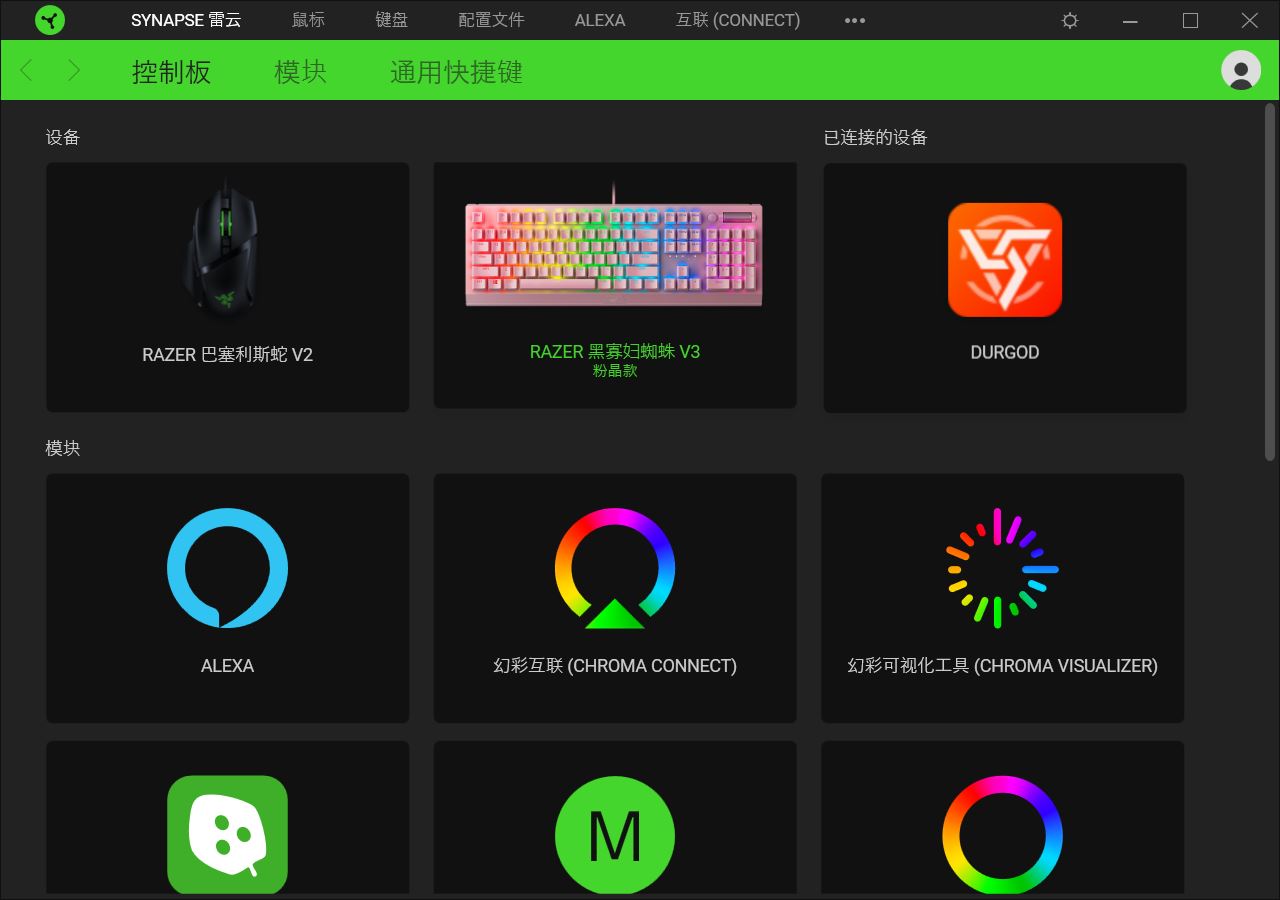
Task: Maximize the Synapse window
Action: pyautogui.click(x=1190, y=20)
